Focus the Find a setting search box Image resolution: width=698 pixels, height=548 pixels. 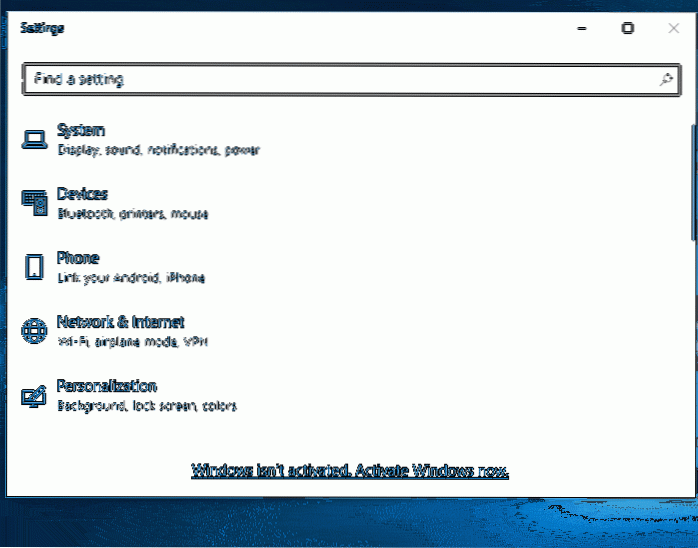pyautogui.click(x=340, y=78)
